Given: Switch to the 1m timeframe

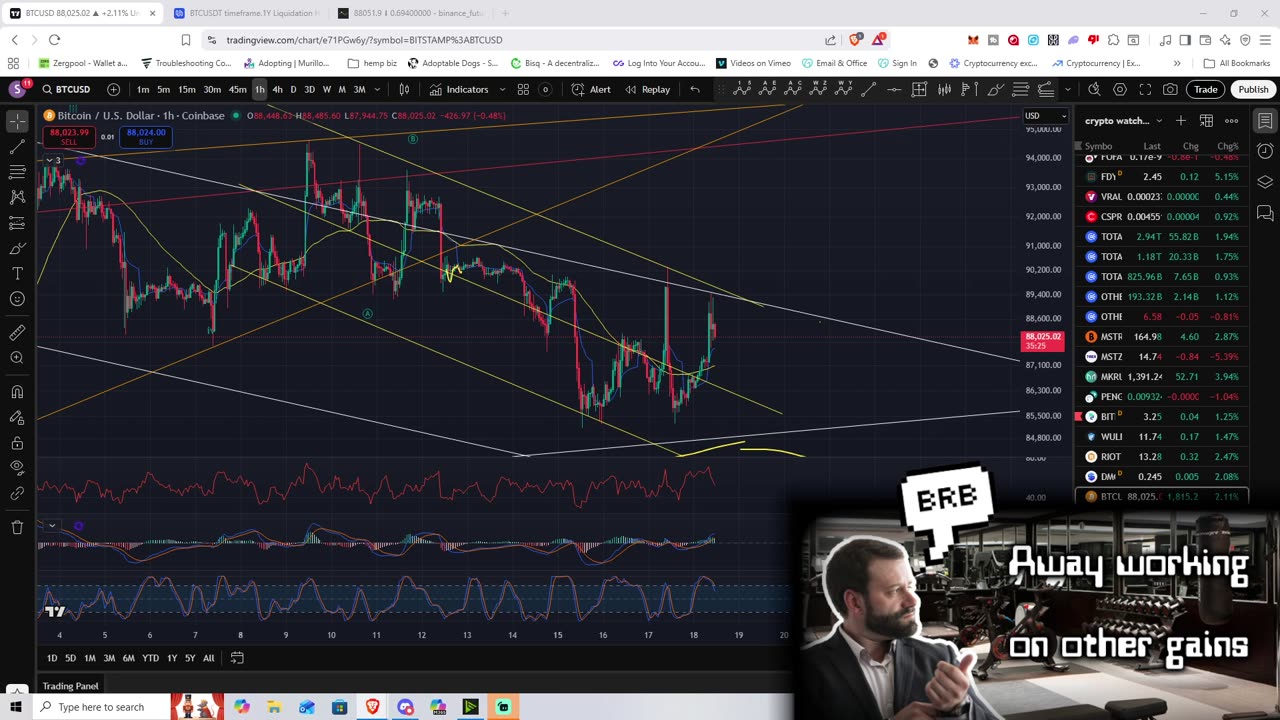Looking at the screenshot, I should pos(143,90).
